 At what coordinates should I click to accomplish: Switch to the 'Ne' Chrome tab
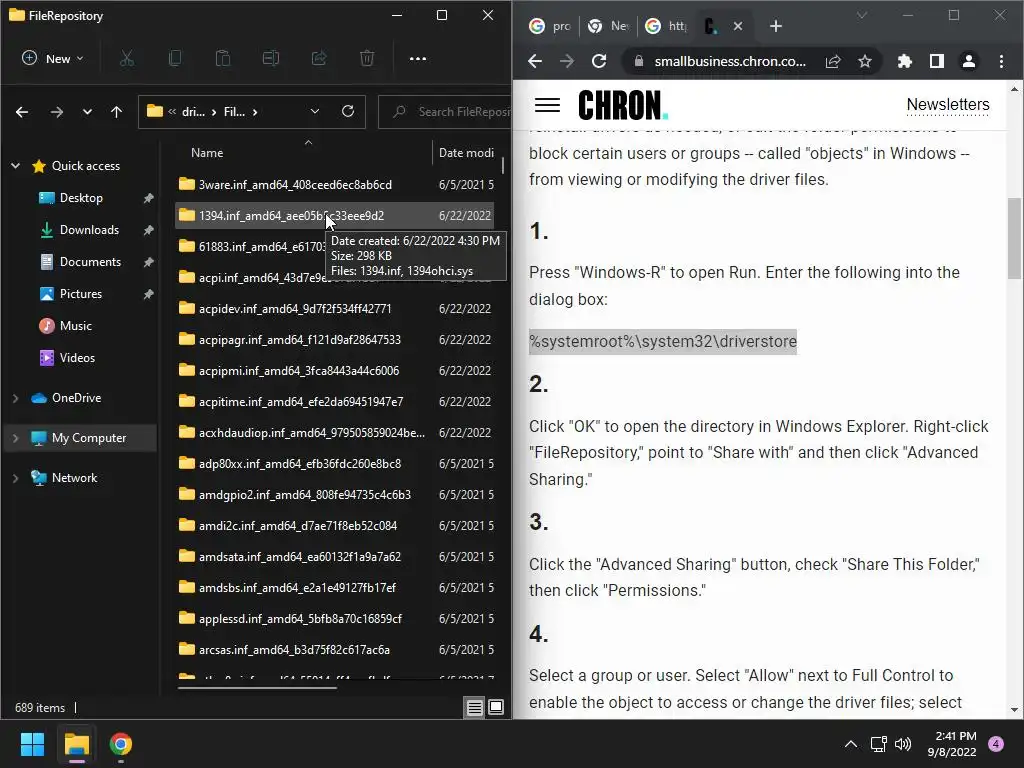tap(608, 26)
